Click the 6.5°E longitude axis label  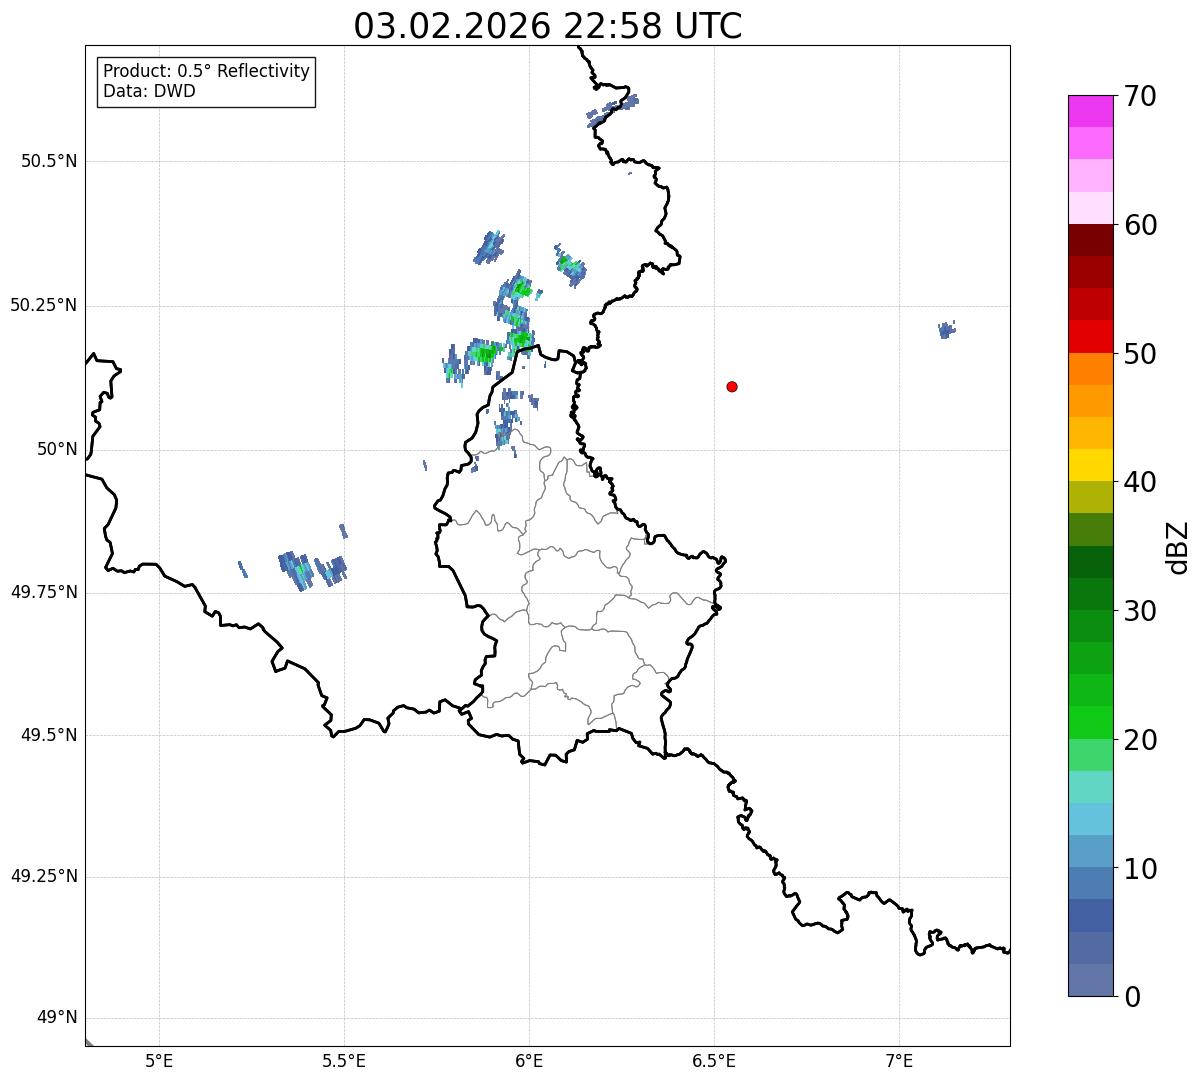(x=714, y=1060)
